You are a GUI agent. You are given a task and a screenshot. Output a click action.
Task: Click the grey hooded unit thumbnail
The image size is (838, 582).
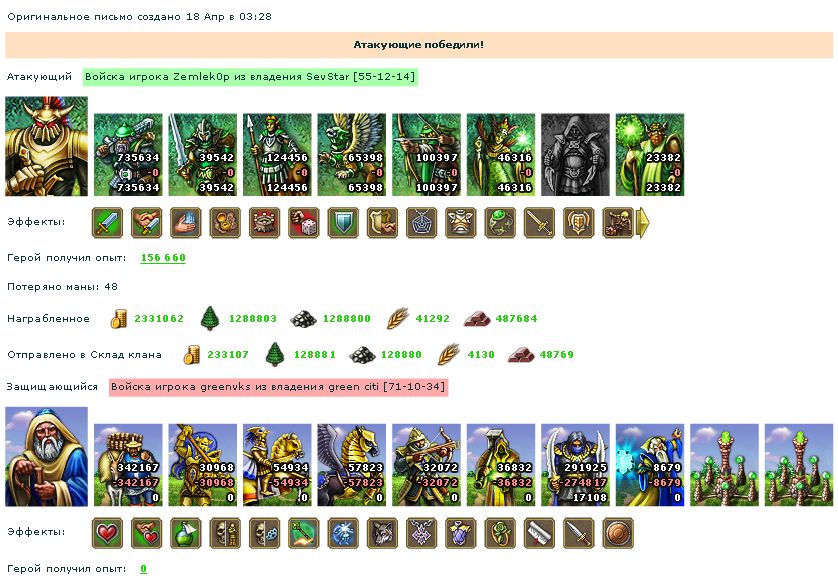pyautogui.click(x=575, y=154)
